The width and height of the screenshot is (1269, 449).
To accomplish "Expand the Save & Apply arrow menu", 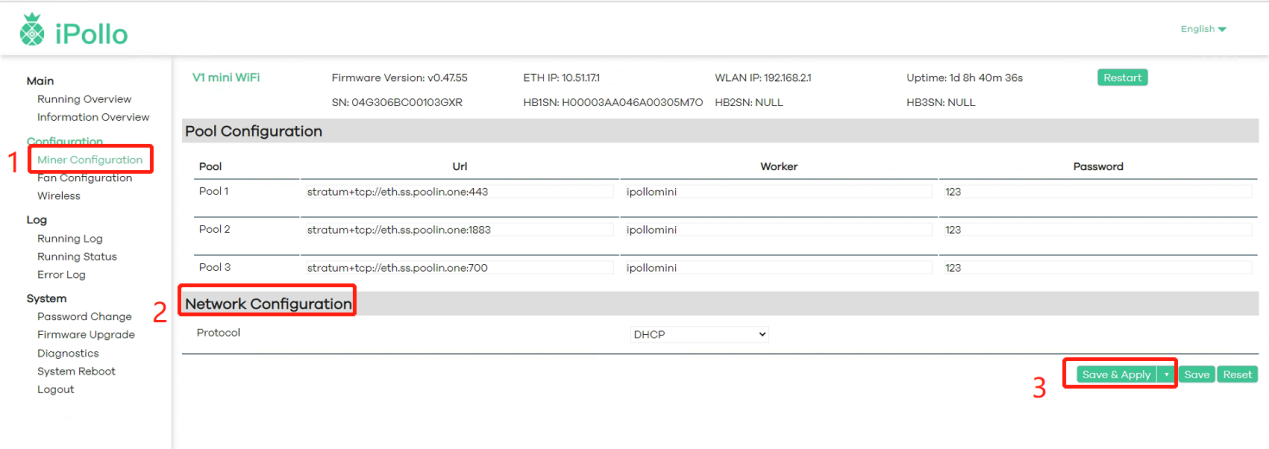I will [x=1166, y=374].
